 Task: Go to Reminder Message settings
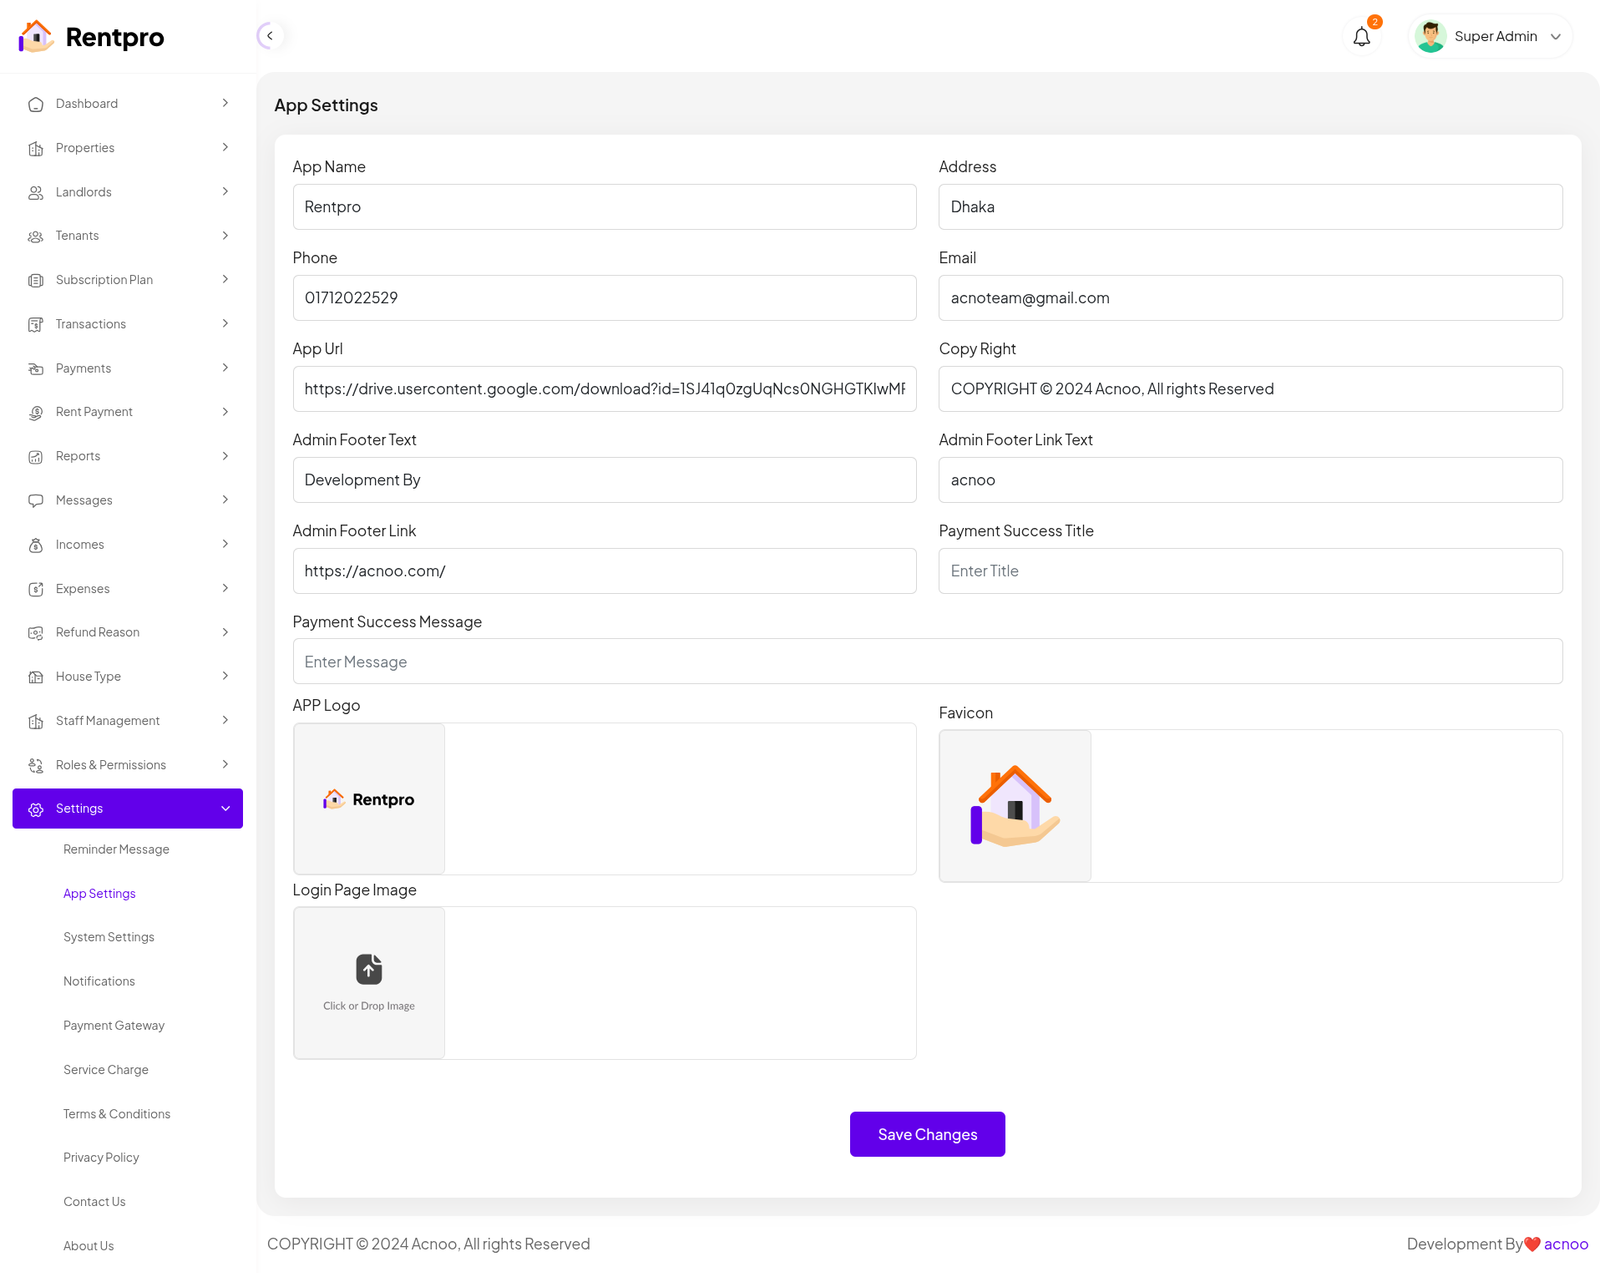click(116, 849)
